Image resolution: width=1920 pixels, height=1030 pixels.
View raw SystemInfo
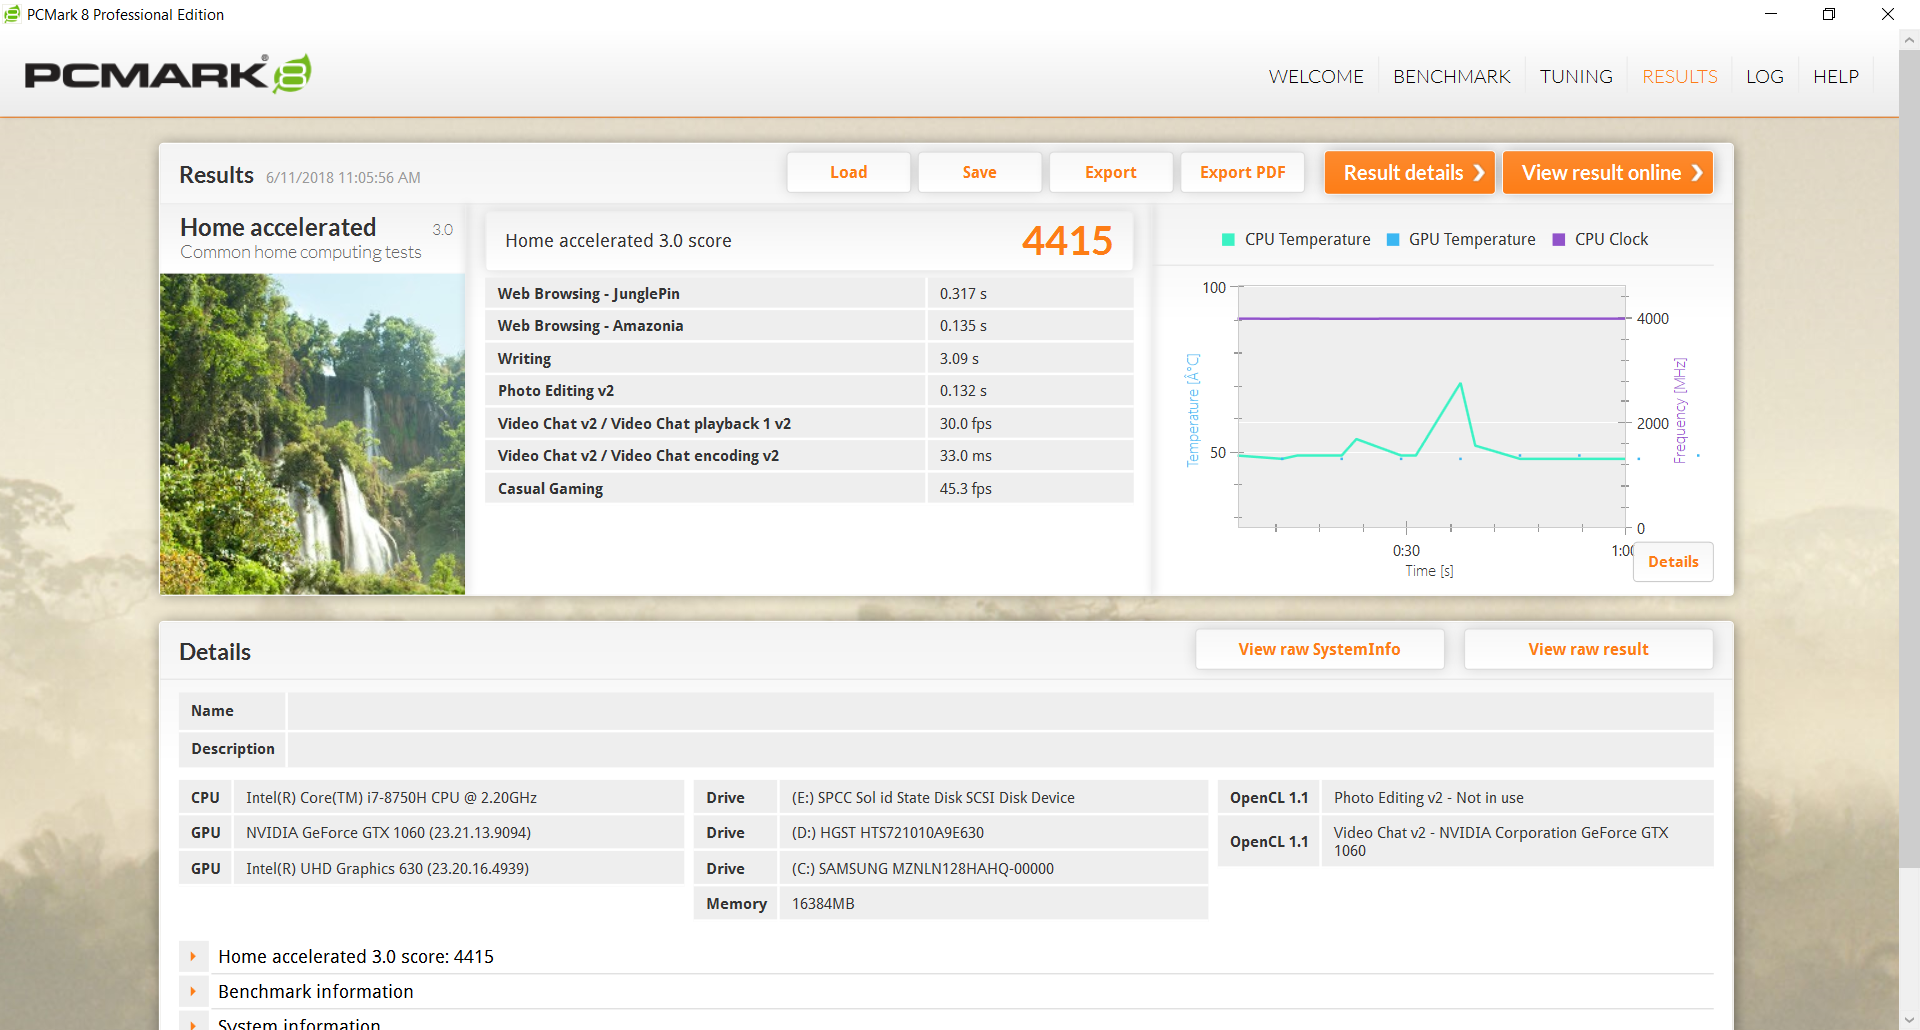(x=1320, y=649)
